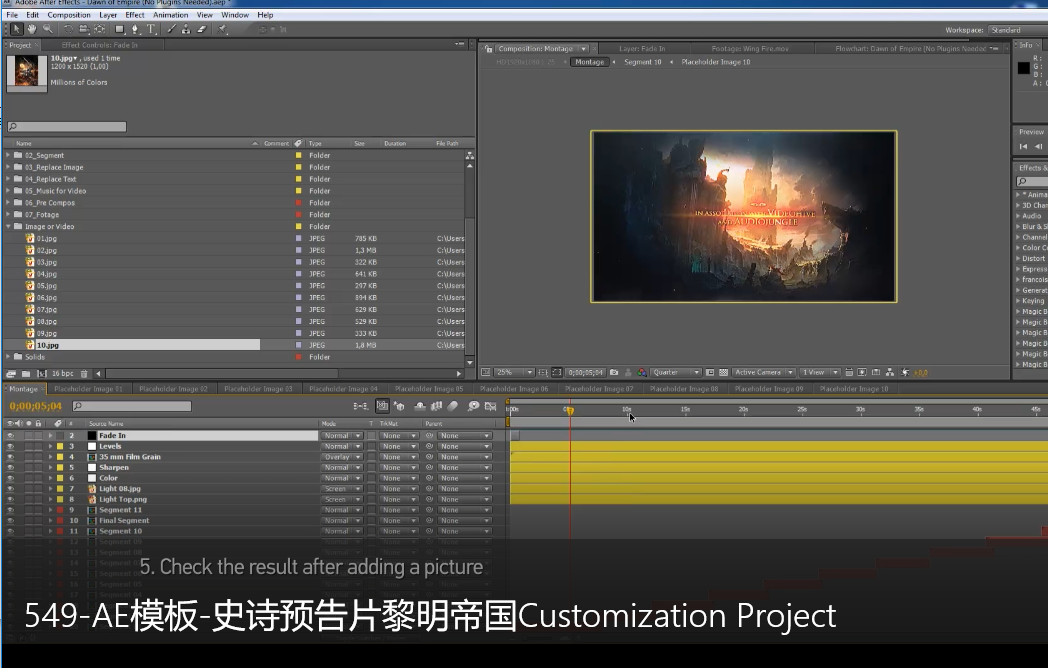Toggle the transparency grid in viewer
The image size is (1048, 668).
723,372
